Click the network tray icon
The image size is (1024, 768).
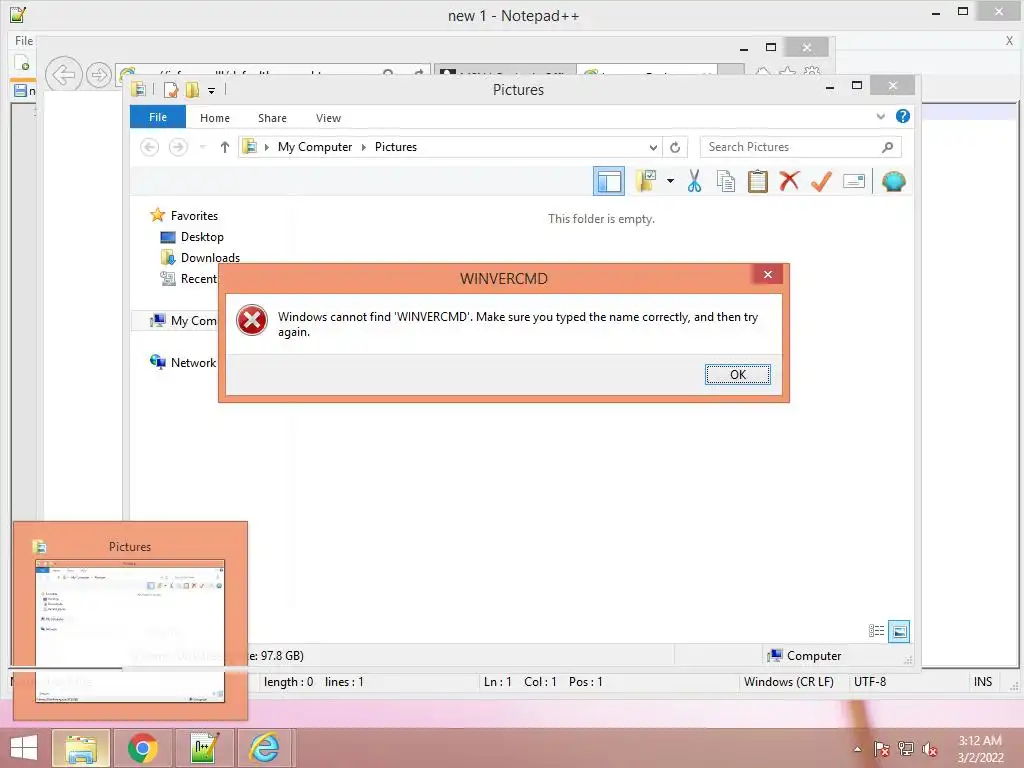pyautogui.click(x=906, y=749)
